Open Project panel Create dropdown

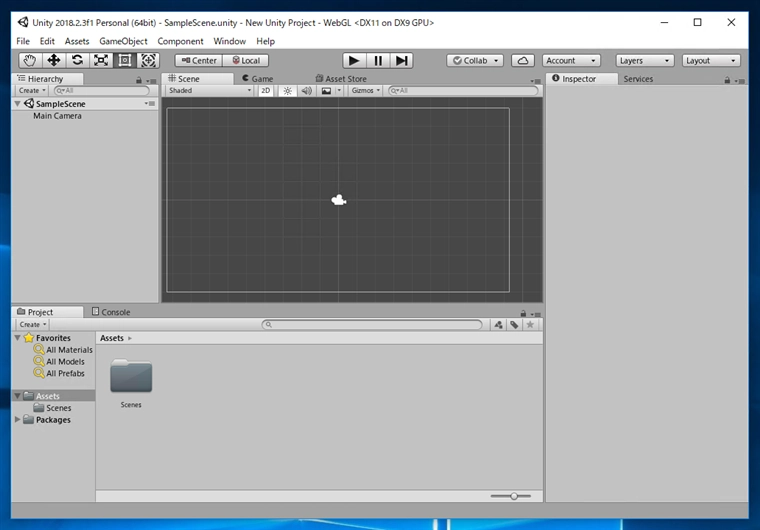(32, 324)
